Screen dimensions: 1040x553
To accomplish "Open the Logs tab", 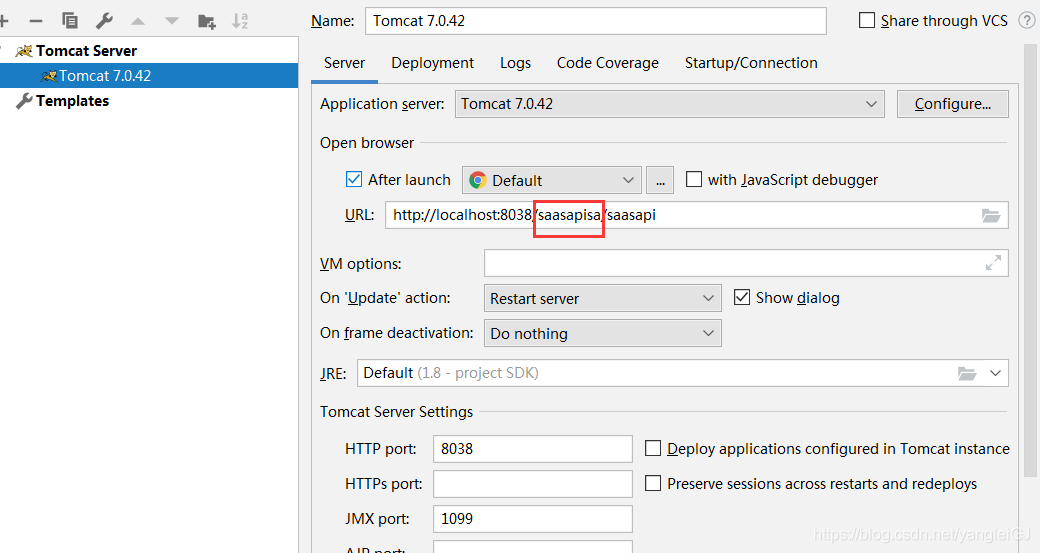I will (x=515, y=63).
